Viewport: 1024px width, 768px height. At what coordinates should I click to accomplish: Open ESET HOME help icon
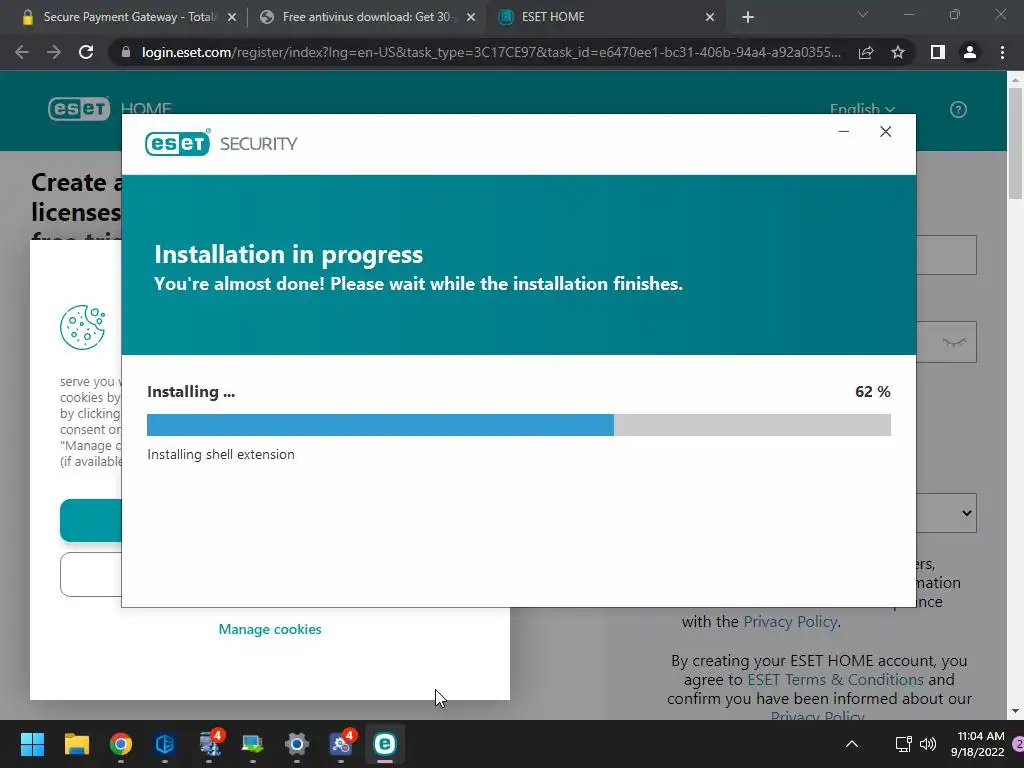(958, 110)
